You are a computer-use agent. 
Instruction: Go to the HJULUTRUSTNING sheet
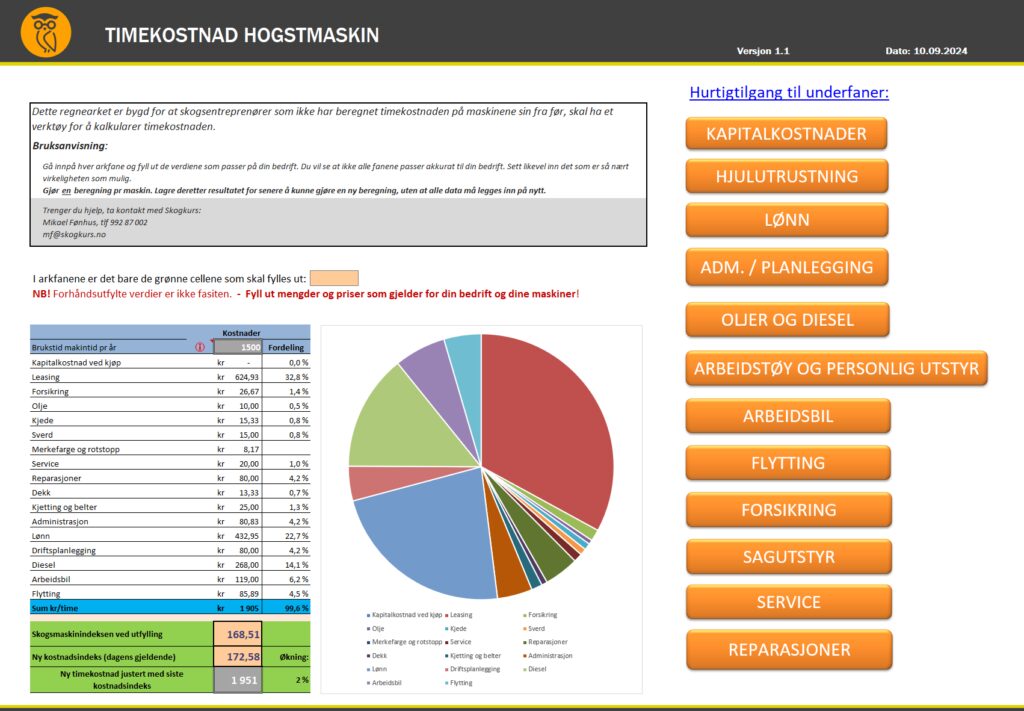pos(786,176)
